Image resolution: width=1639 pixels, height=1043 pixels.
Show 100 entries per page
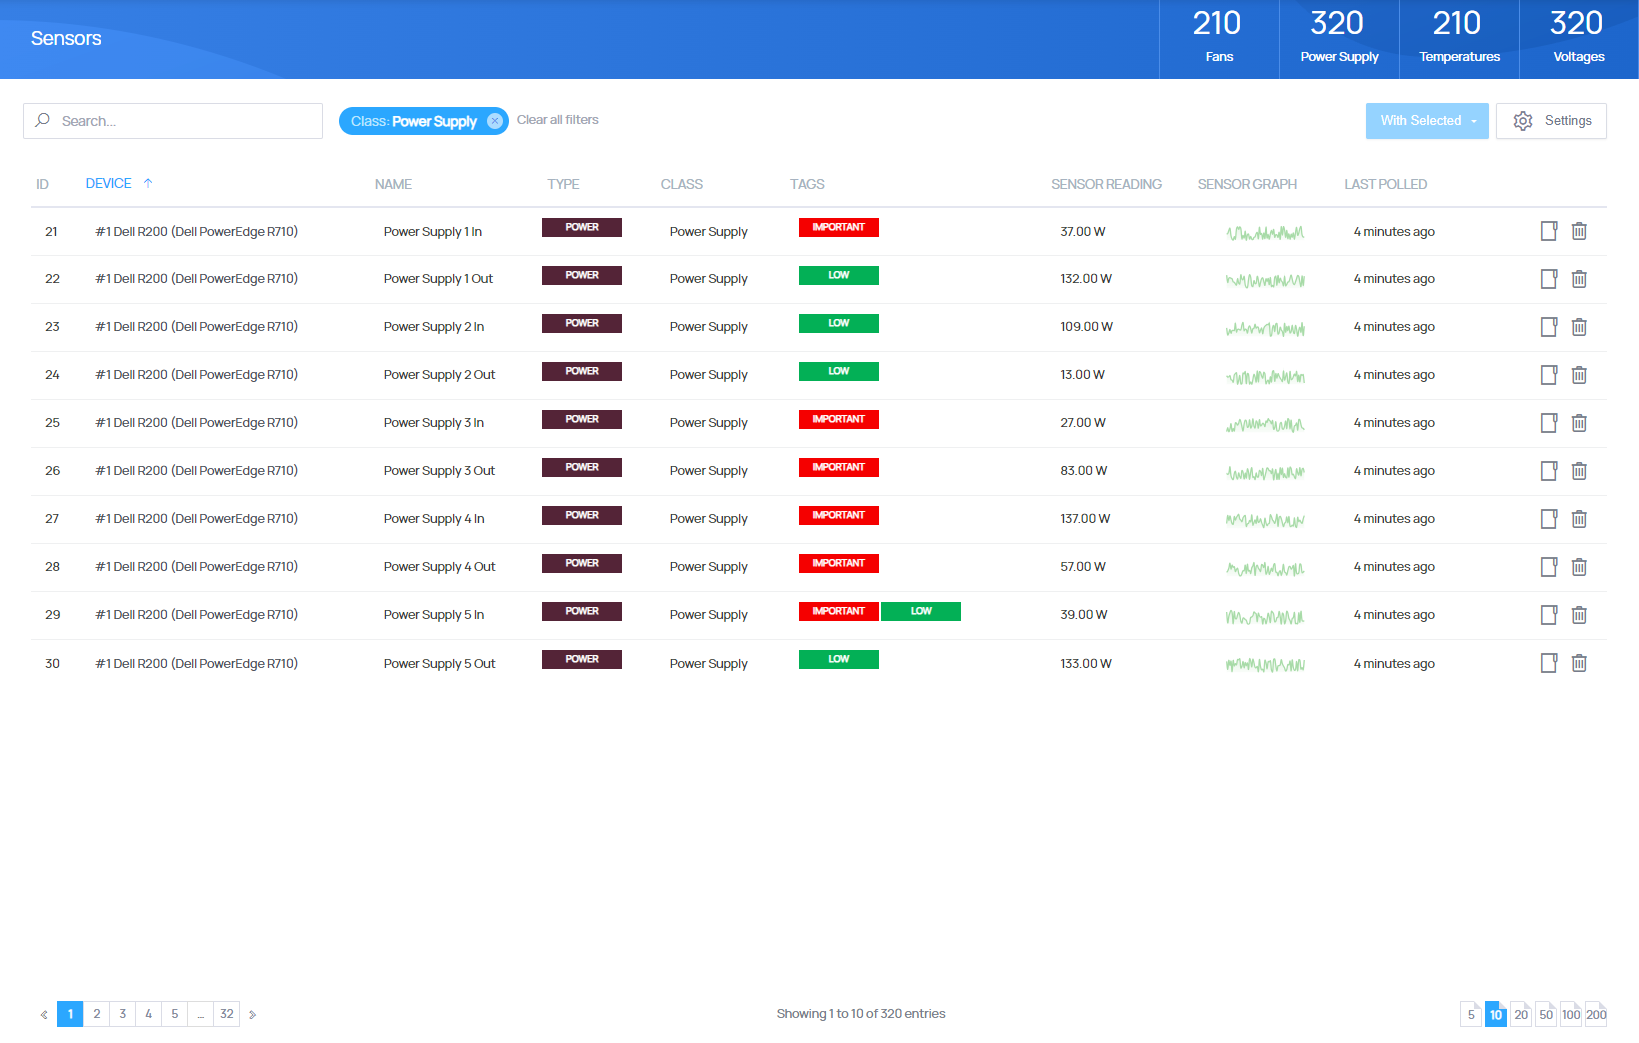click(x=1571, y=1014)
